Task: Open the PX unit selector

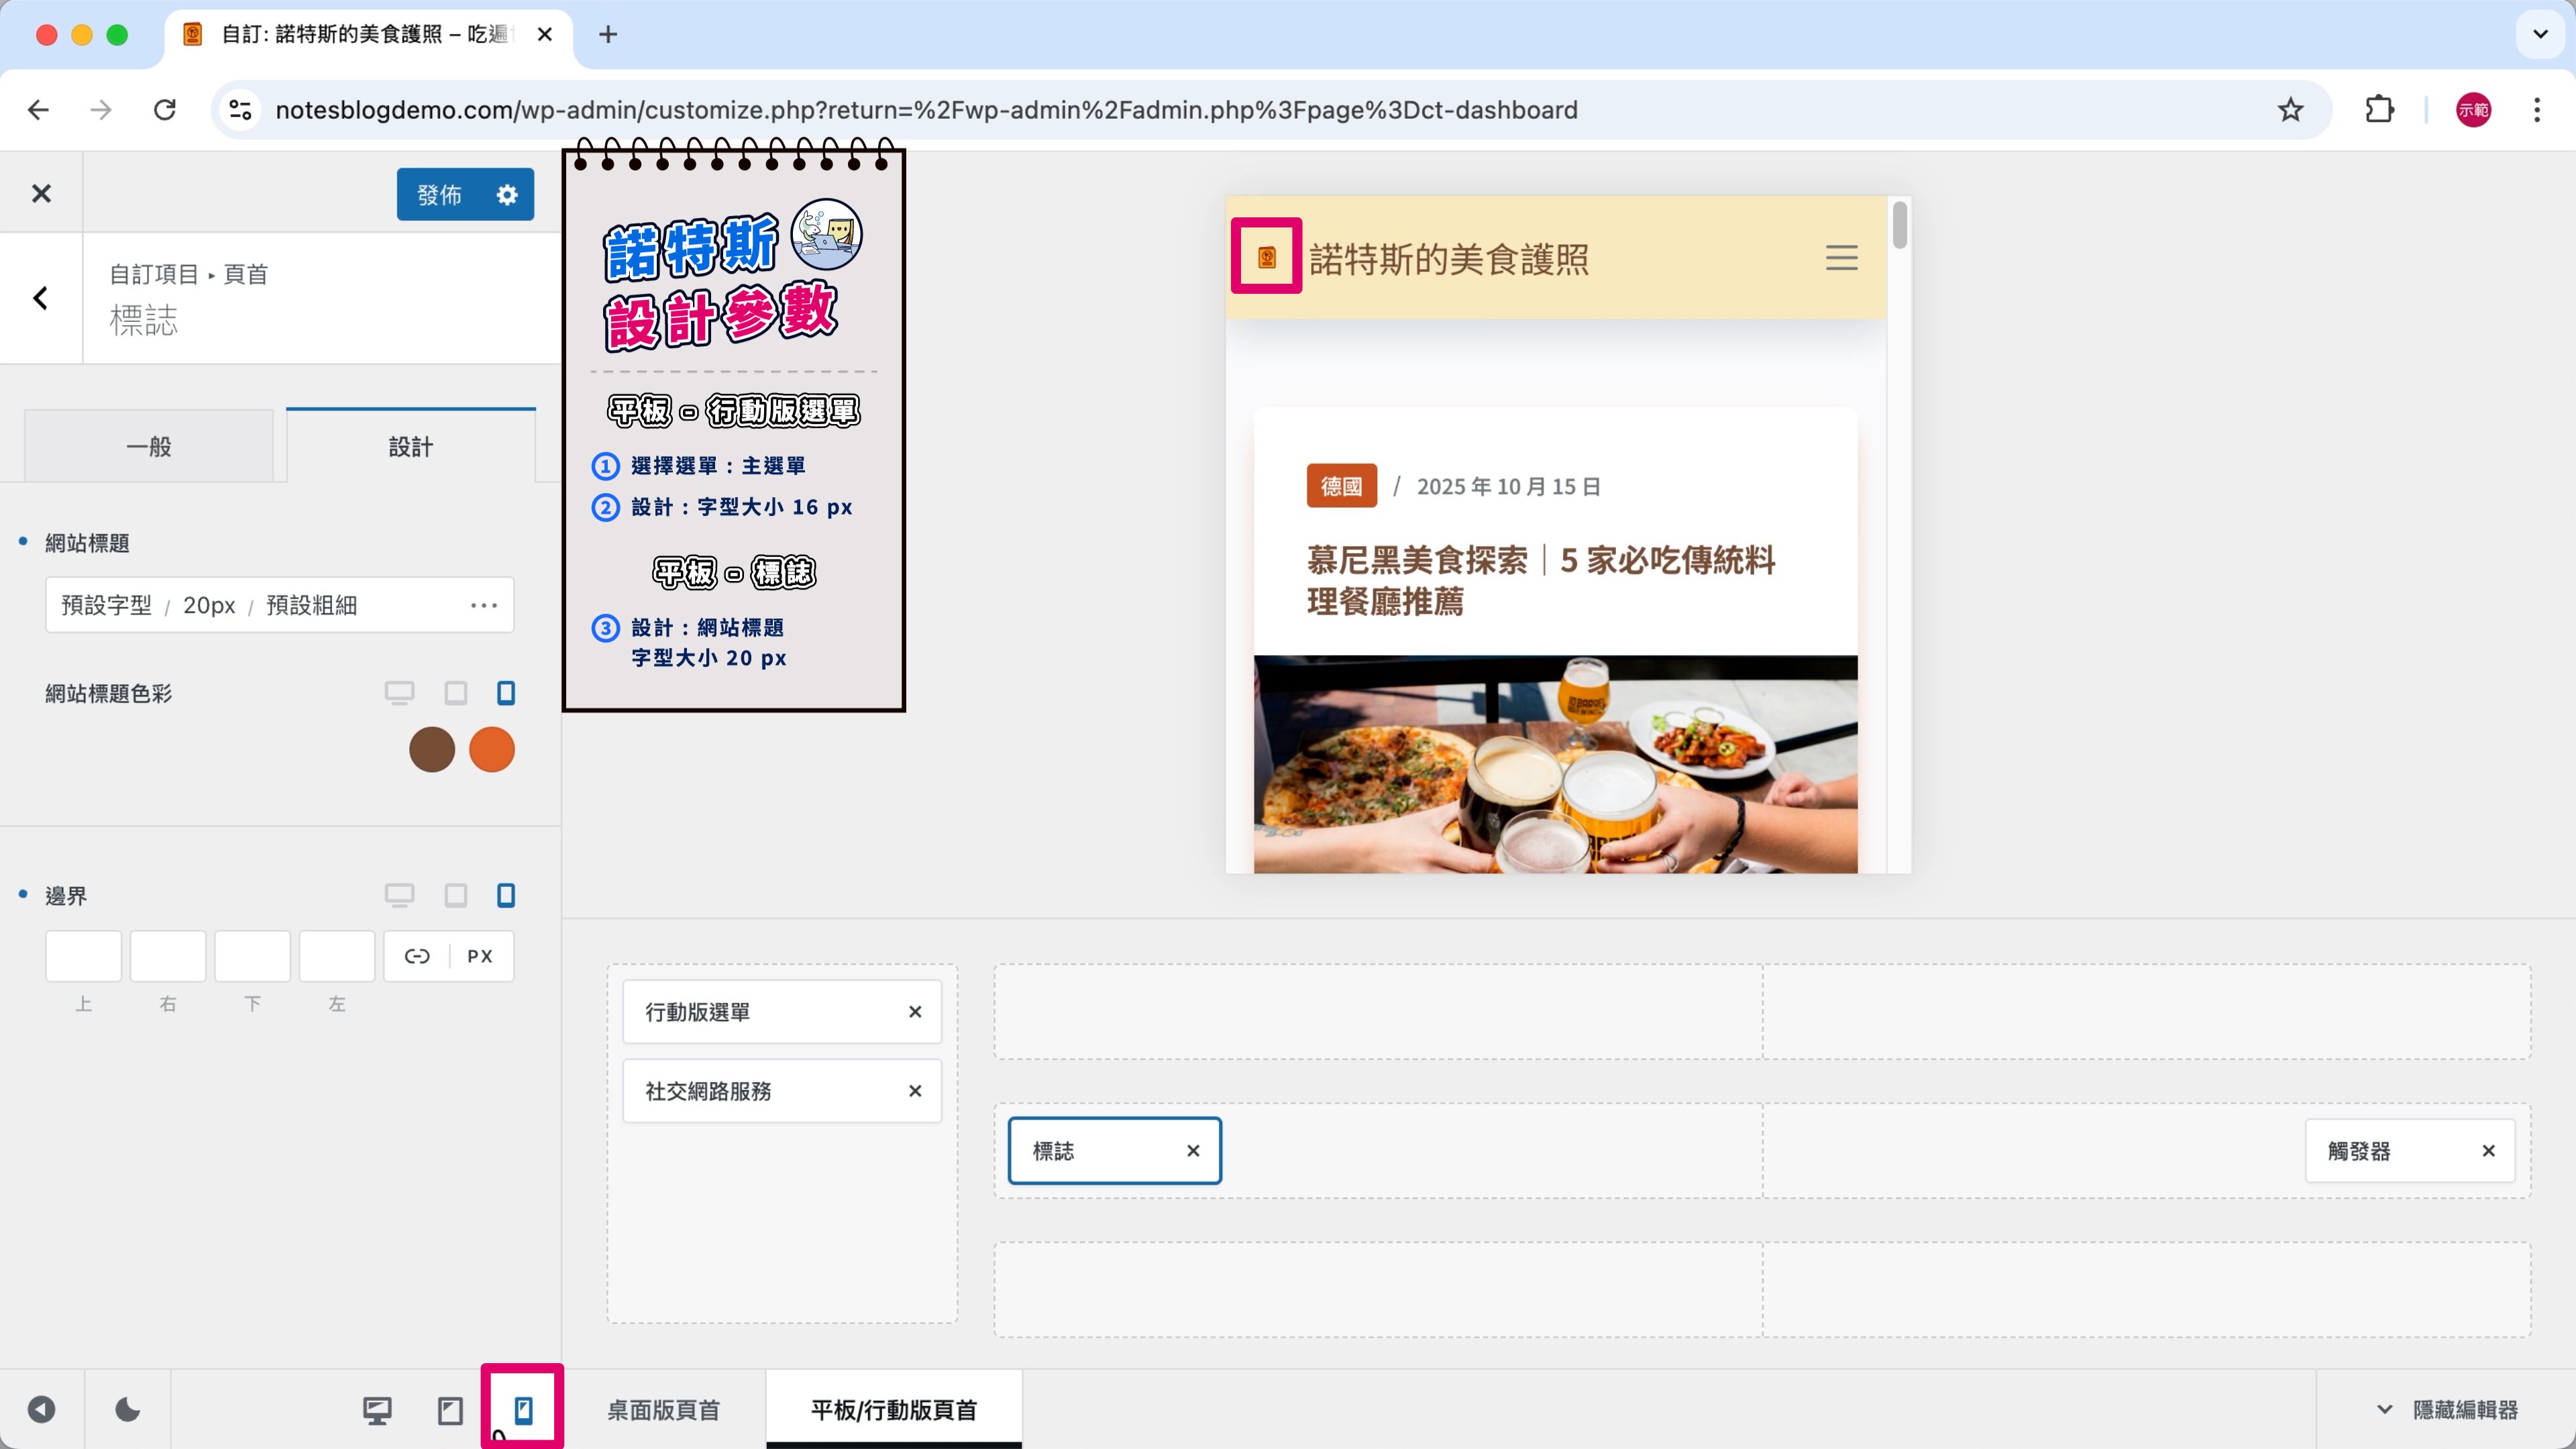Action: tap(480, 956)
